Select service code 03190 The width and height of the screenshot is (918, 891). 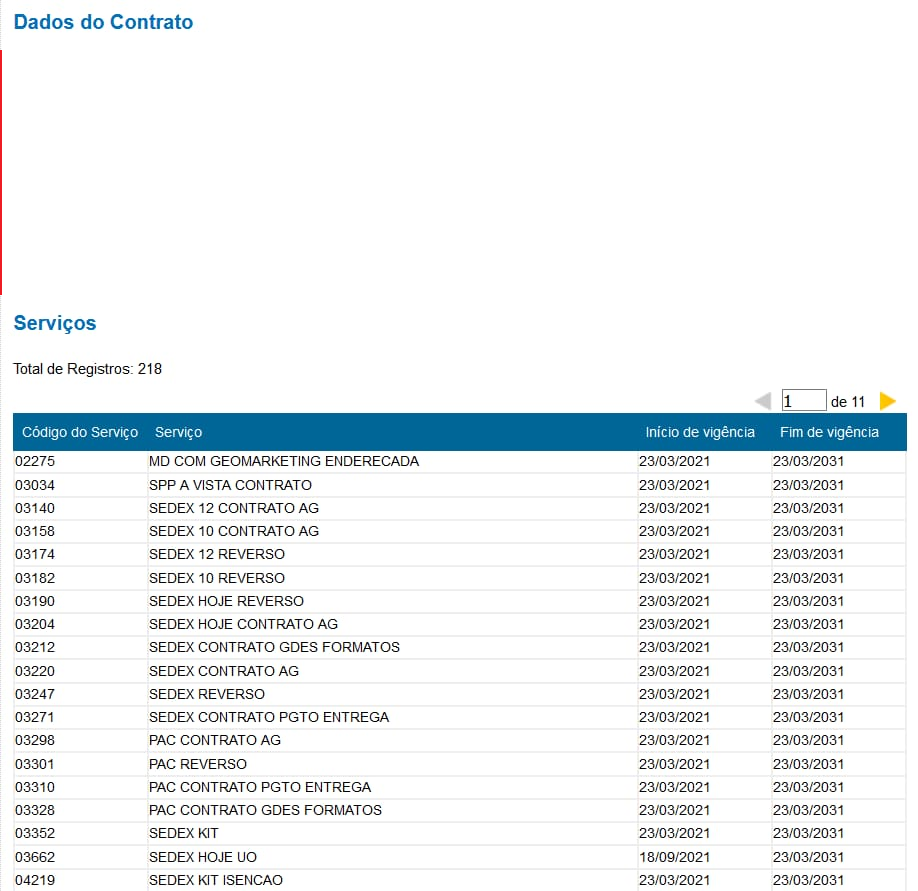coord(35,601)
